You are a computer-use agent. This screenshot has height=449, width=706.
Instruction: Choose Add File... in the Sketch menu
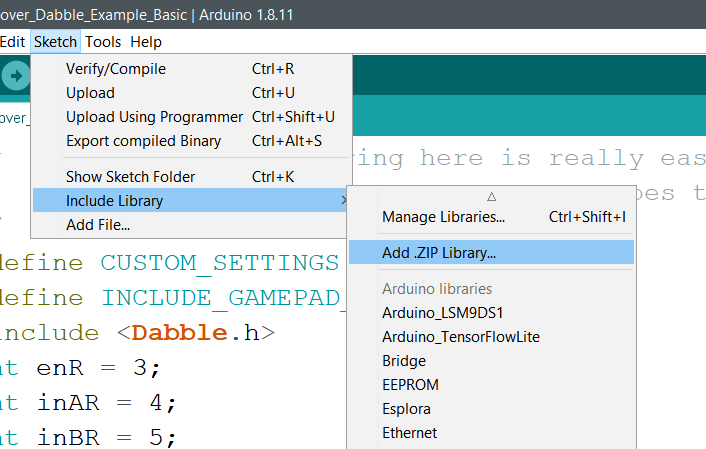click(192, 225)
